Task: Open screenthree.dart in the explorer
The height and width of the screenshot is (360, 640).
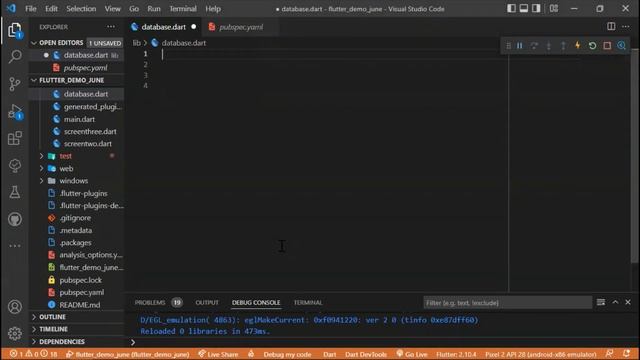Action: pos(90,131)
